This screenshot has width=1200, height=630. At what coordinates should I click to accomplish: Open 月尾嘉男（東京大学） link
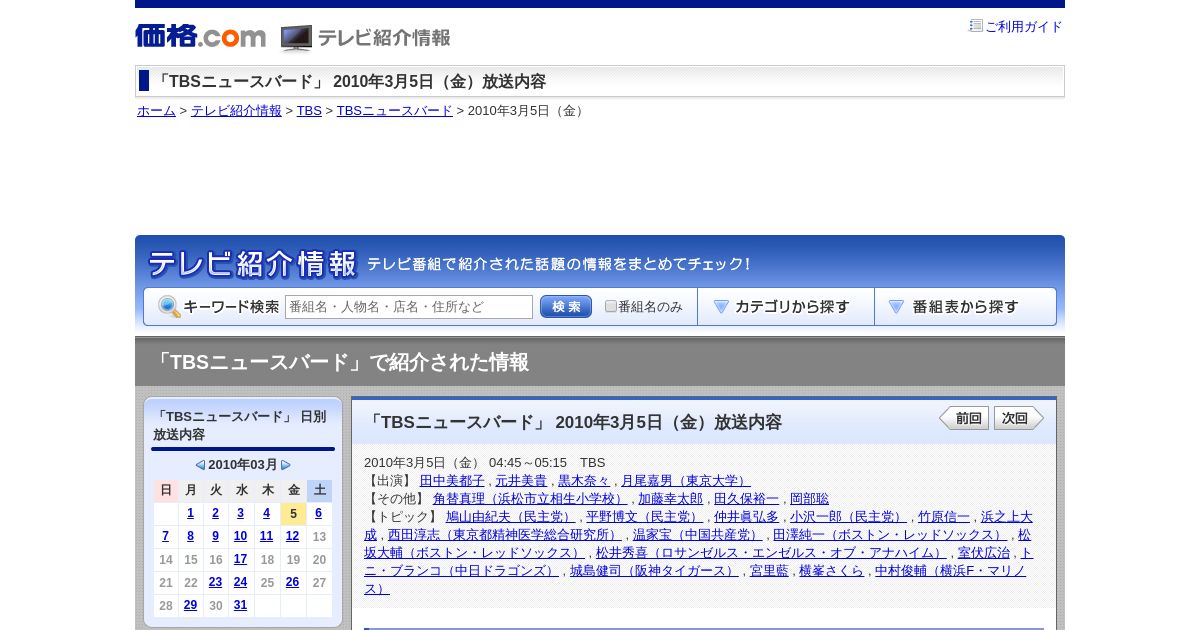[685, 481]
